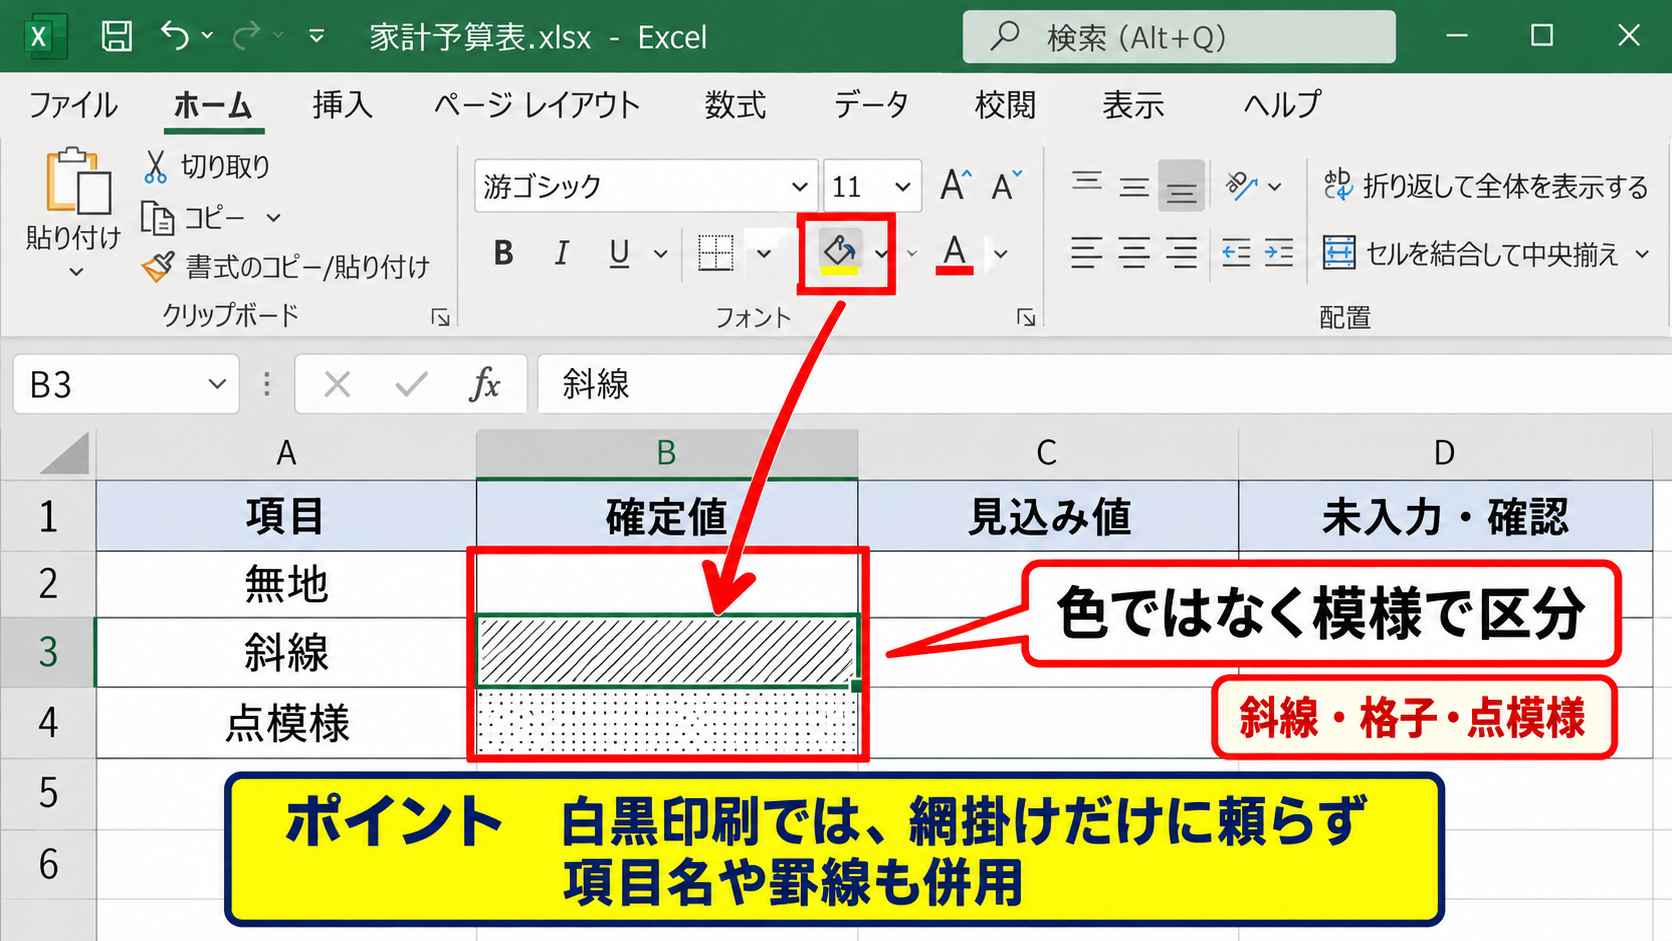Select cell A1 項目

click(x=286, y=516)
